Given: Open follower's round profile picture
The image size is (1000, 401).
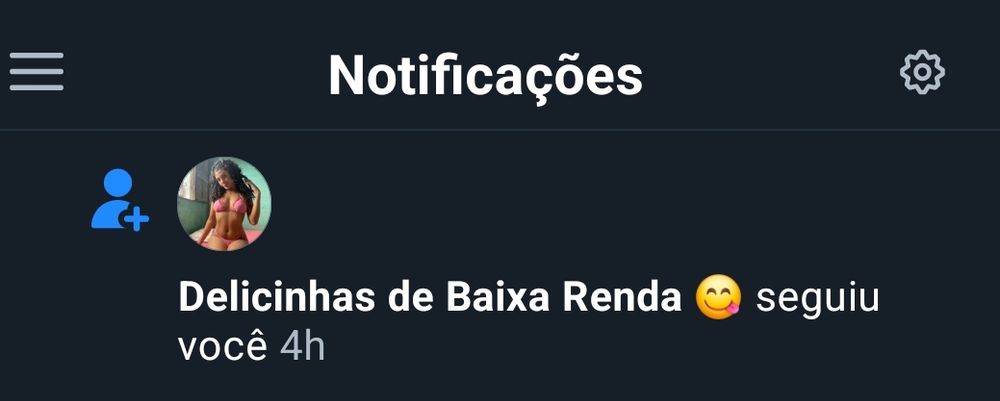Looking at the screenshot, I should pyautogui.click(x=224, y=204).
